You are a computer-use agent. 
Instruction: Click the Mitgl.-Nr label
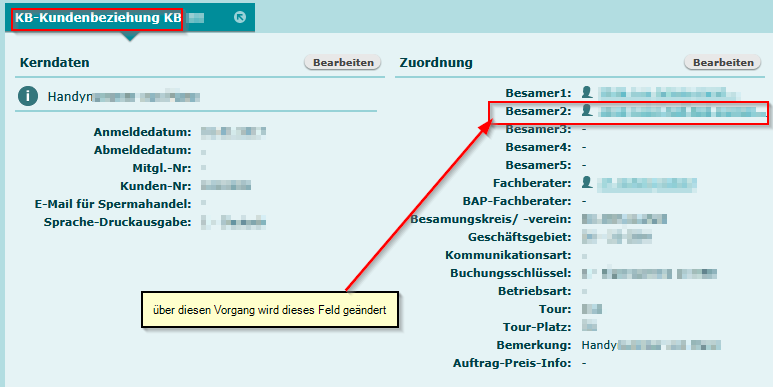162,168
